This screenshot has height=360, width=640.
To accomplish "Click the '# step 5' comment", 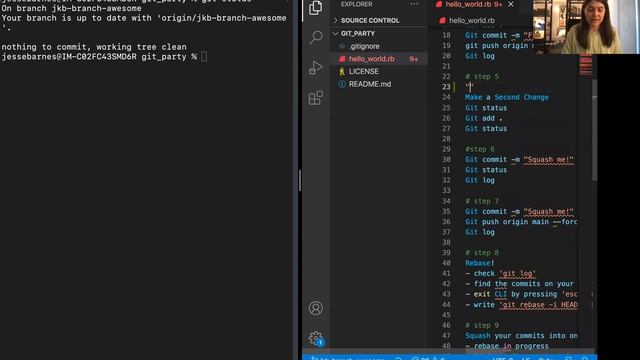I will (x=482, y=77).
